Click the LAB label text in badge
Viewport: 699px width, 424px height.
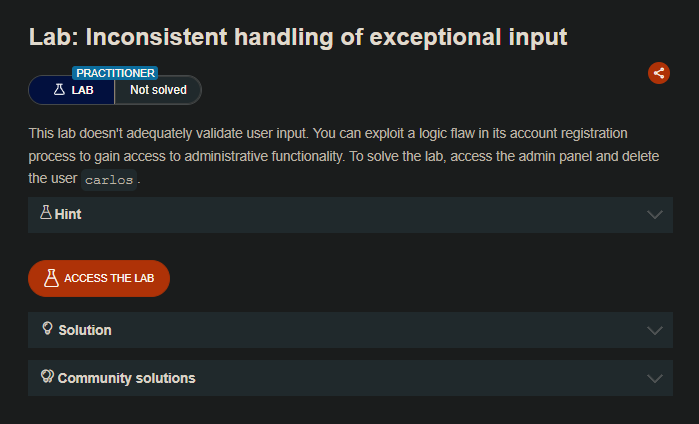pos(83,90)
